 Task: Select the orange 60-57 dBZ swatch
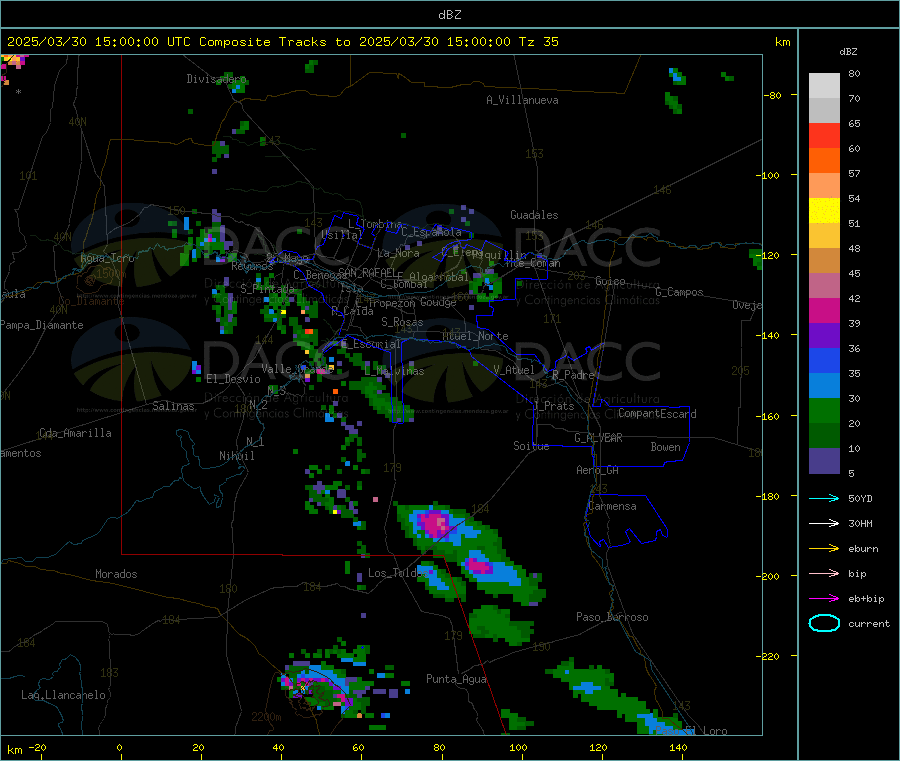(824, 161)
